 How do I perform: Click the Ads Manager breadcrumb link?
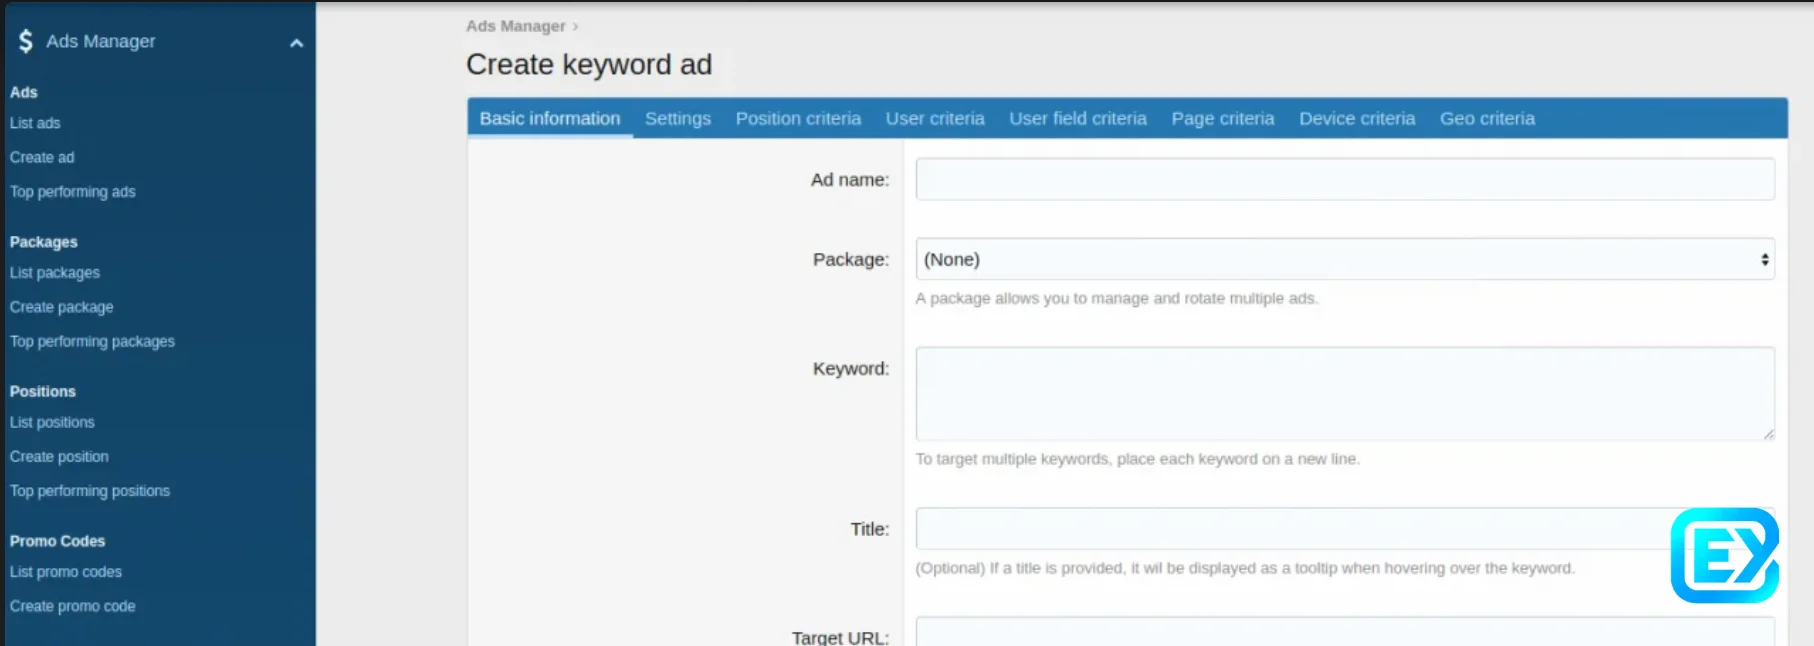pyautogui.click(x=515, y=26)
